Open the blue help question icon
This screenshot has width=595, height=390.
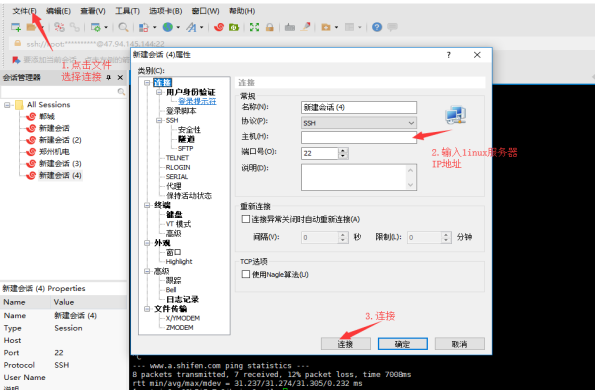pos(377,27)
